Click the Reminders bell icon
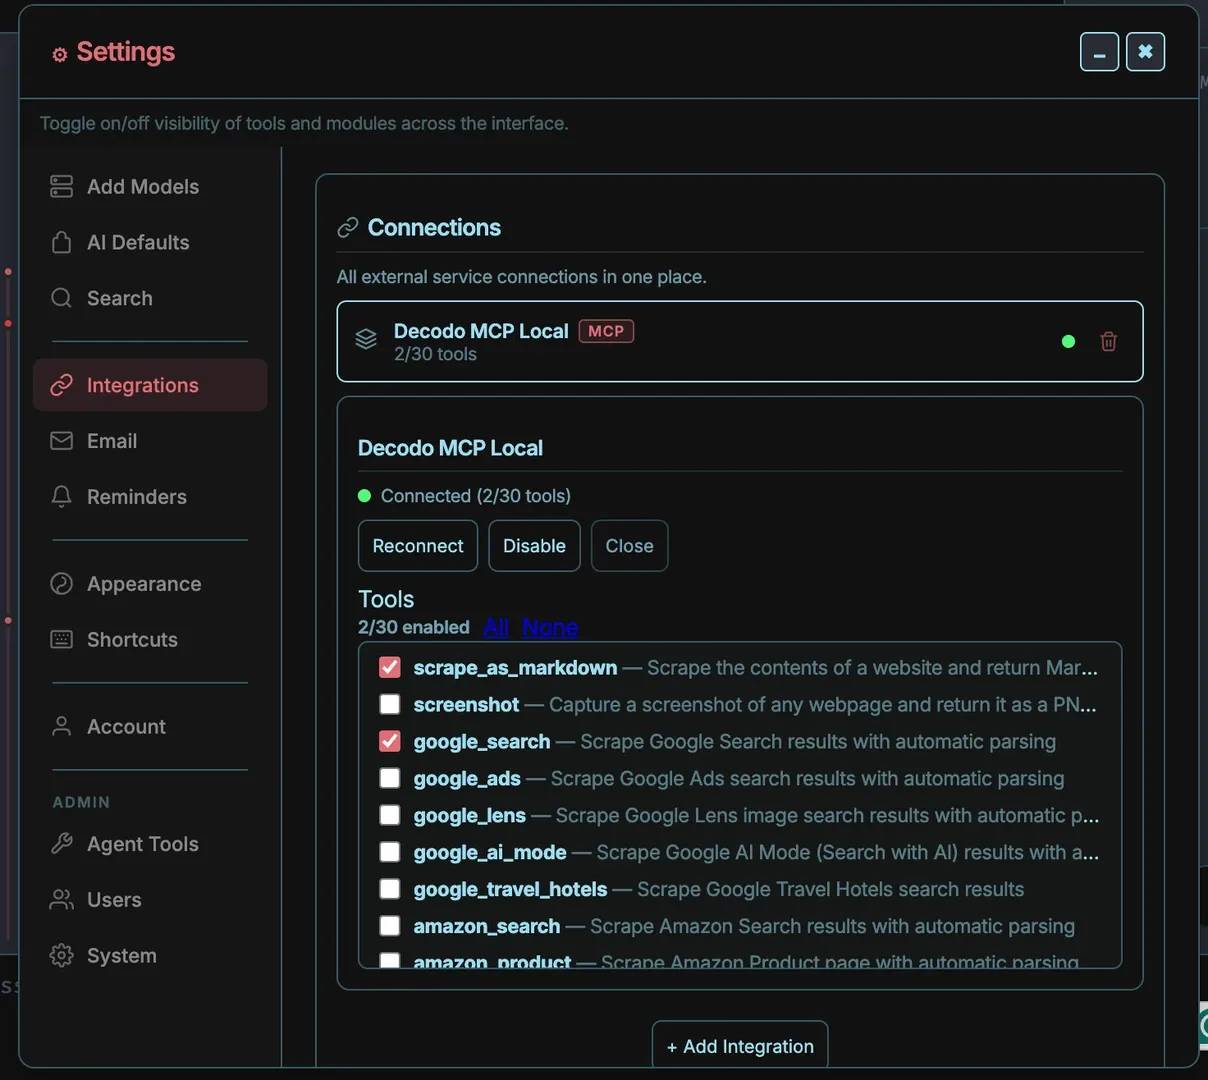1208x1080 pixels. pyautogui.click(x=62, y=497)
